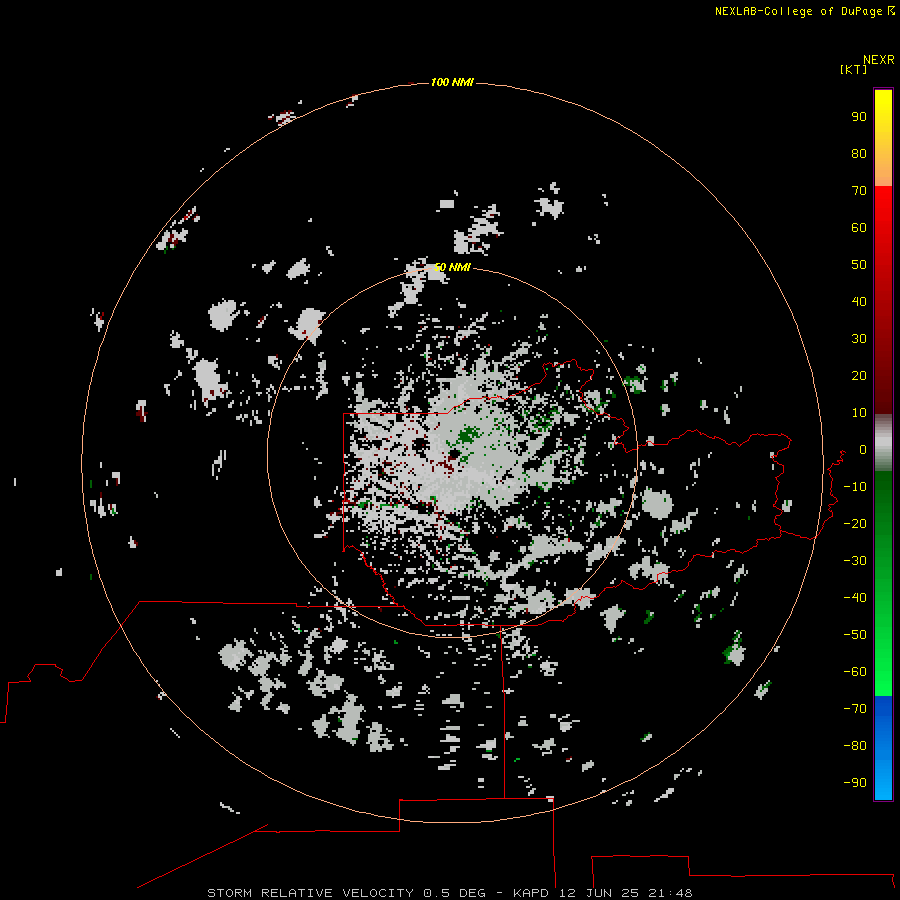Pick the yellow segment of the color bar
The width and height of the screenshot is (900, 900).
883,137
